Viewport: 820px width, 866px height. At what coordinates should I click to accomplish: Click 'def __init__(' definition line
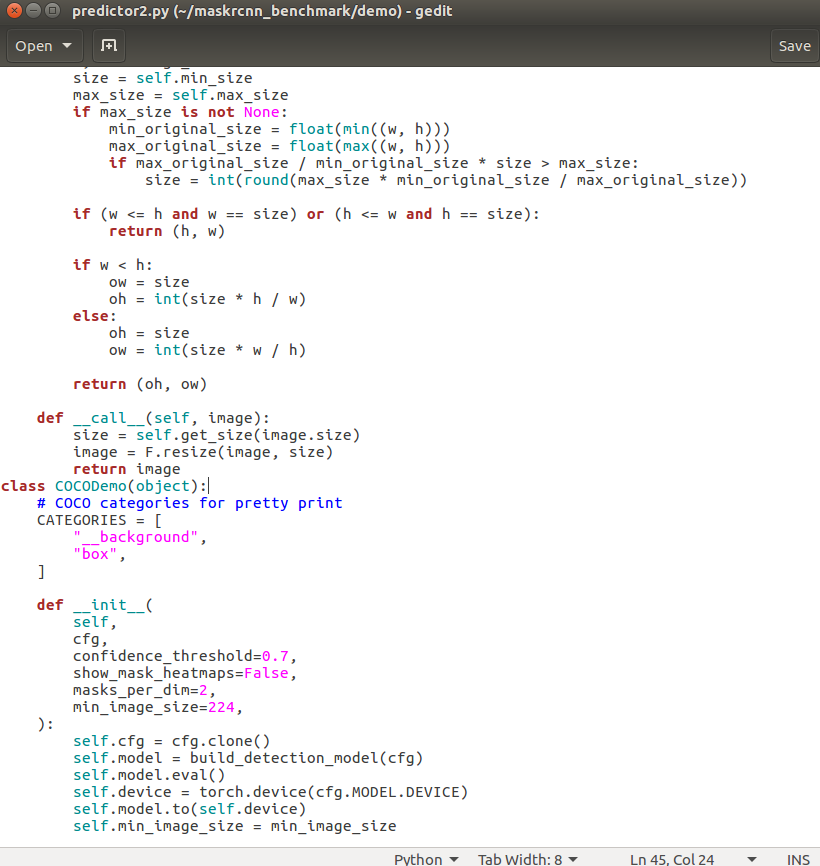coord(95,605)
